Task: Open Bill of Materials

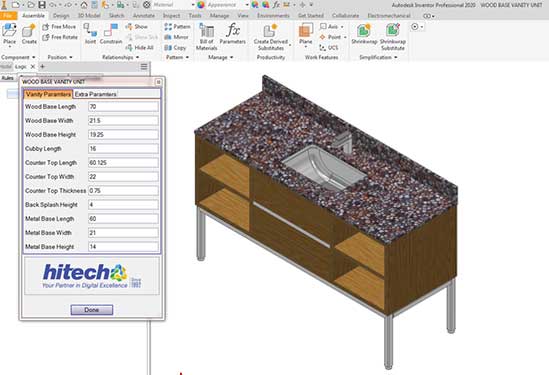Action: pyautogui.click(x=207, y=36)
